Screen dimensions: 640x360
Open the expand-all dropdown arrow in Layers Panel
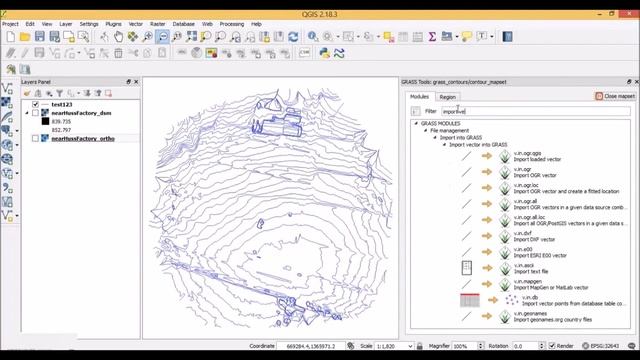click(x=79, y=93)
